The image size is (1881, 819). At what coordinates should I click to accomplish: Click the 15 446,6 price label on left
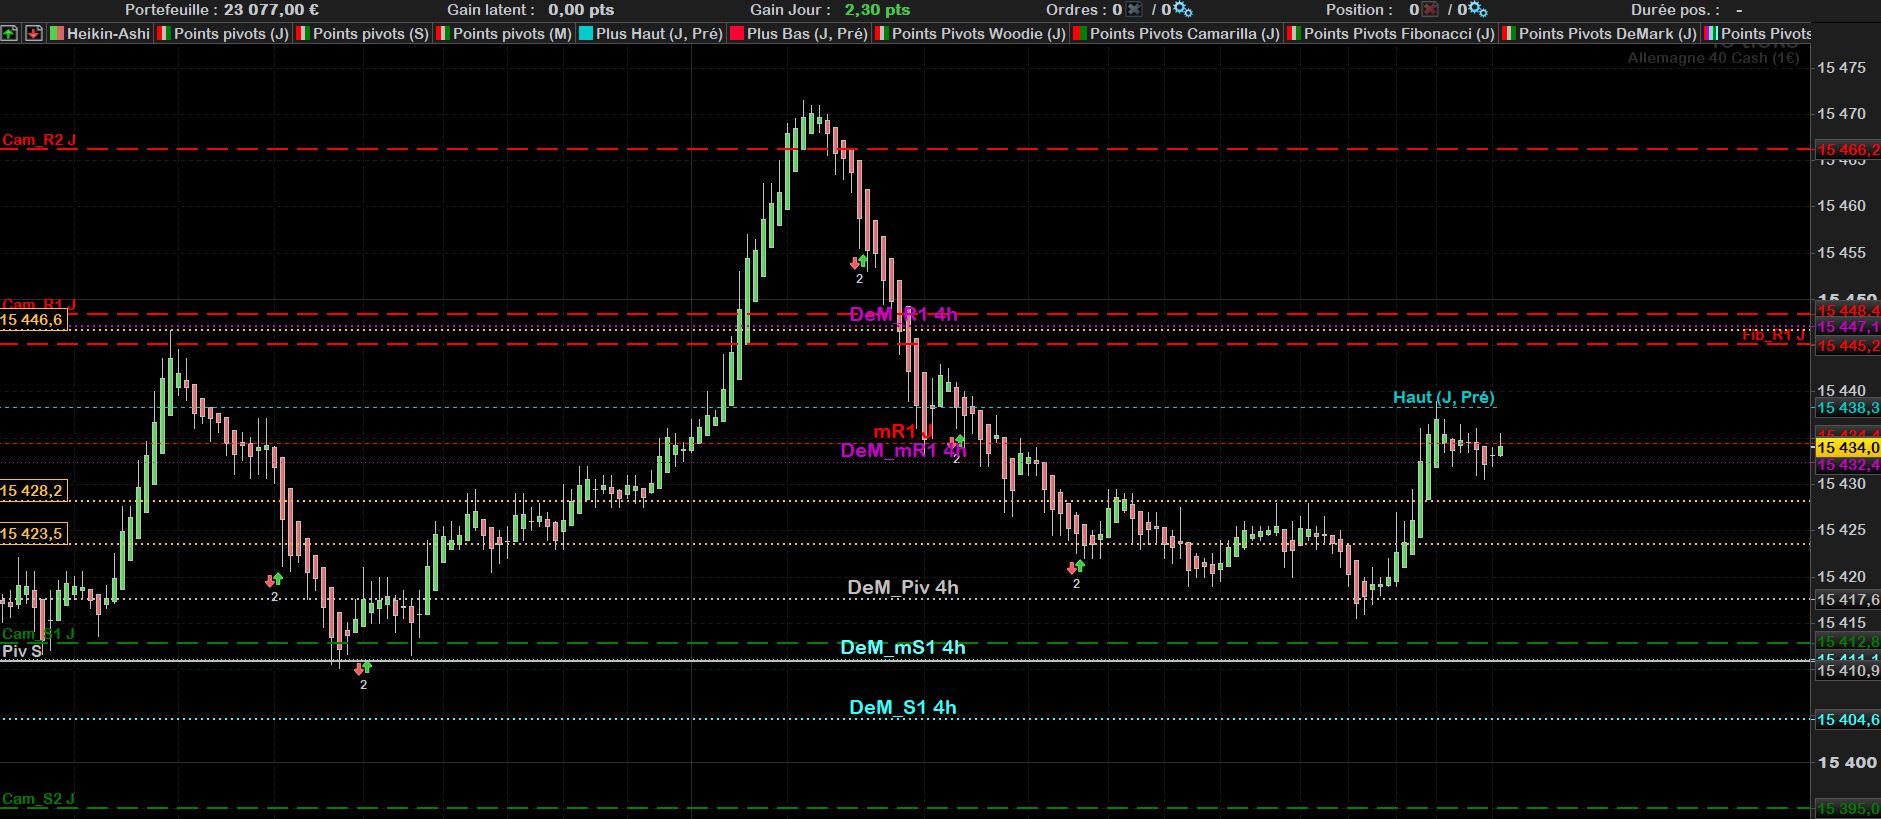[x=32, y=320]
